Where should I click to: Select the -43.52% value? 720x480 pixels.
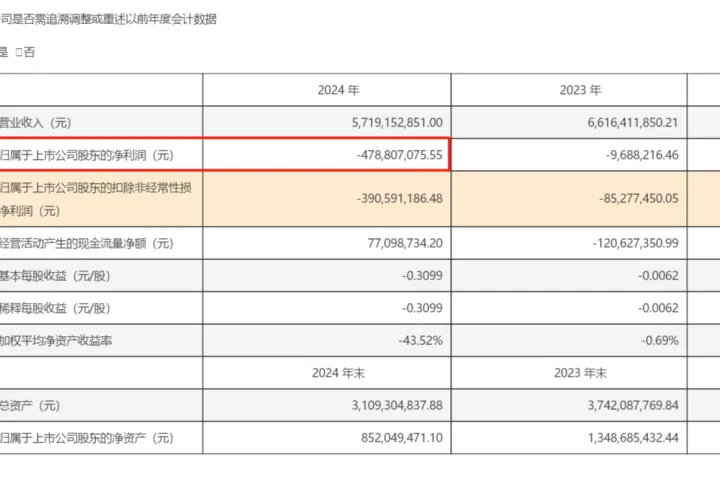point(421,340)
